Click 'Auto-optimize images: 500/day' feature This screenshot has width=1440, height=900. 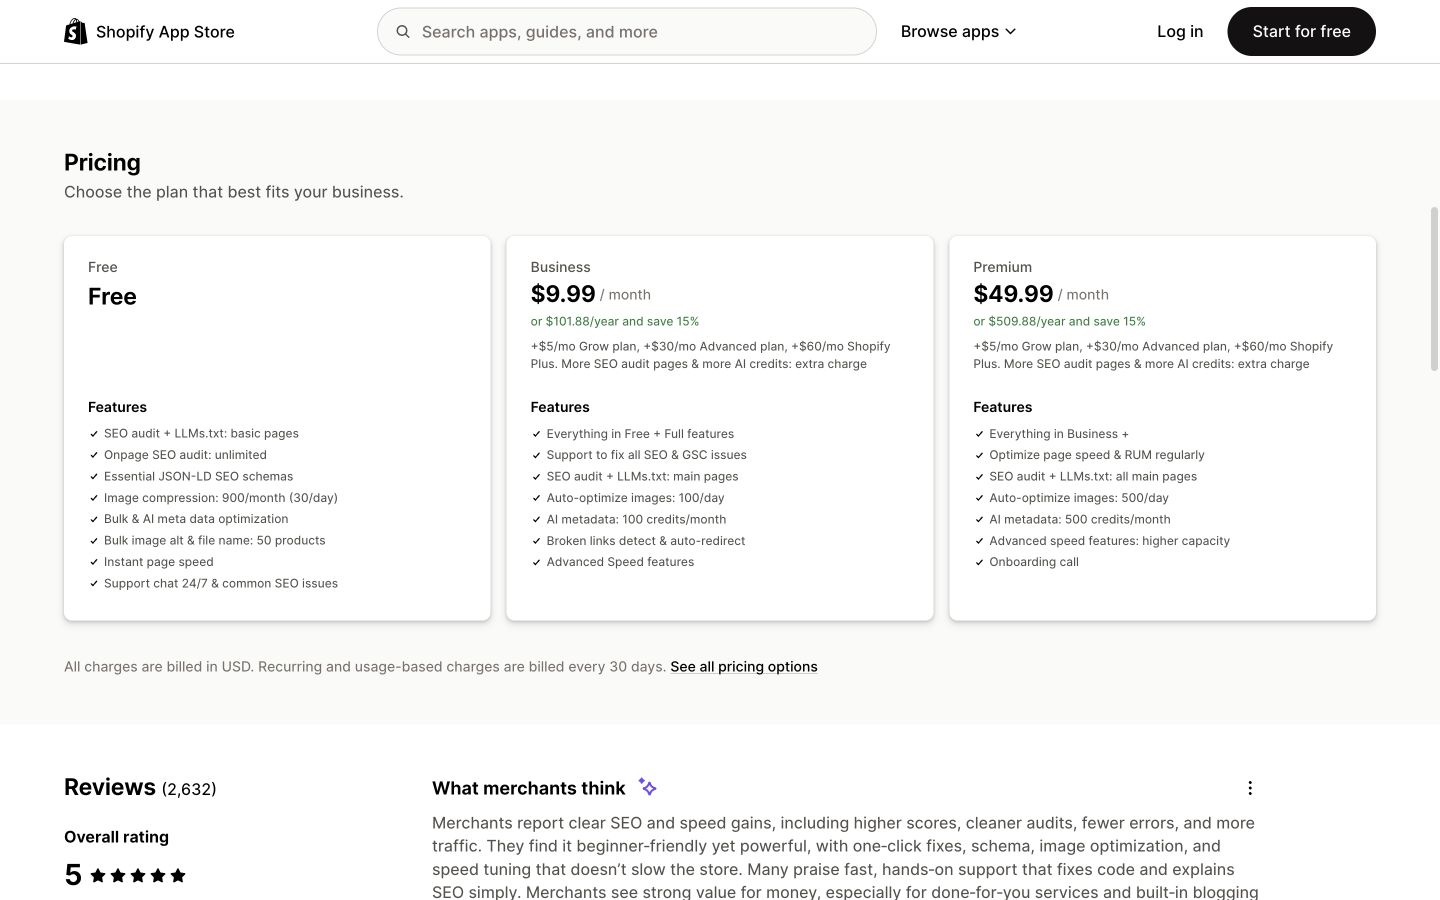(x=1079, y=498)
